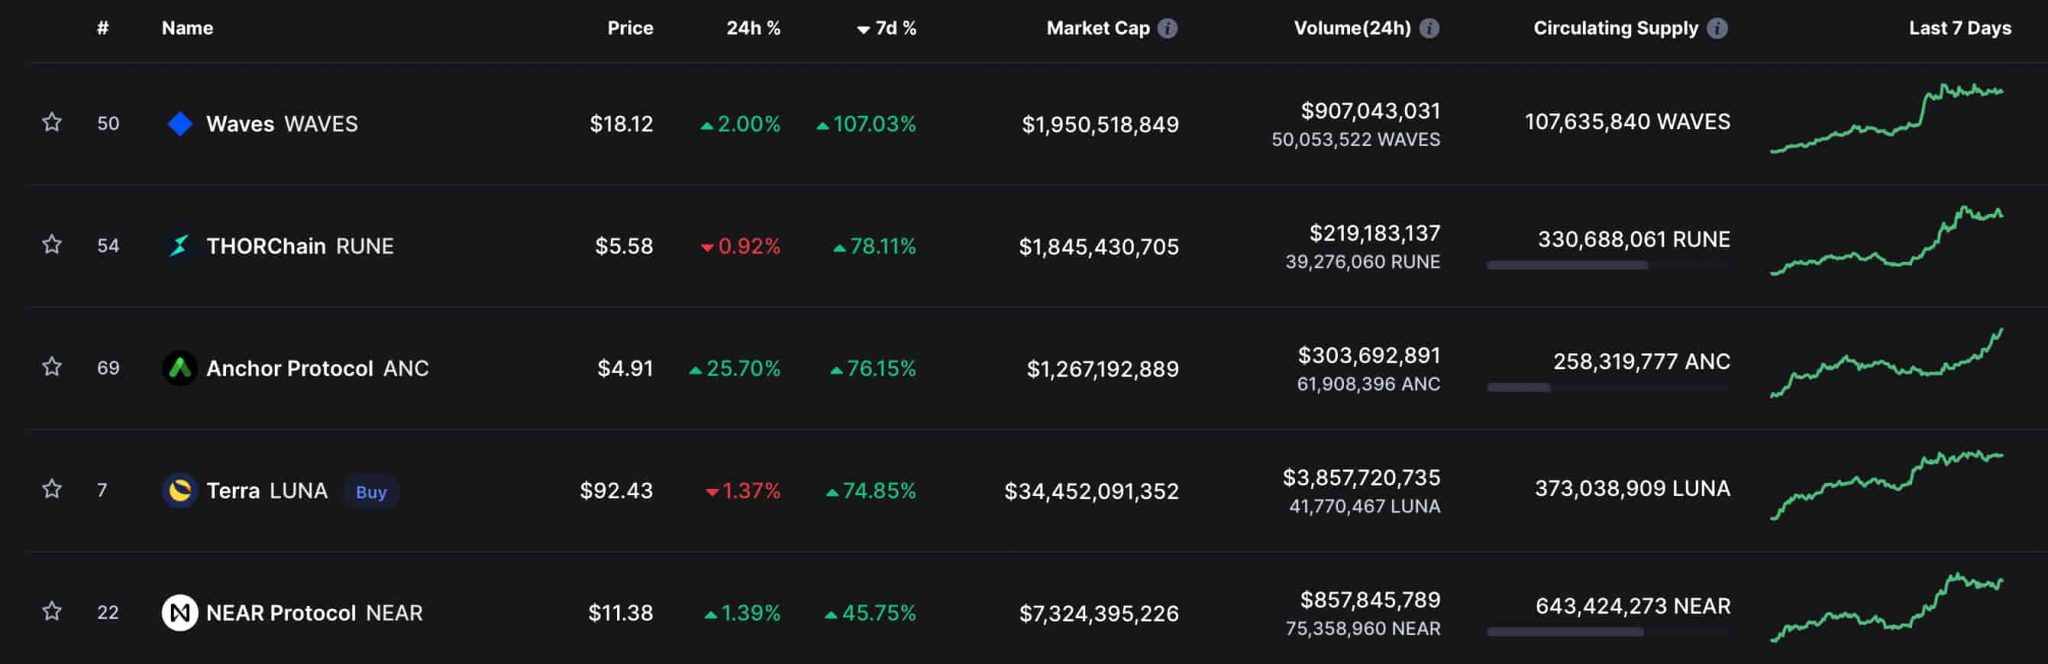Open THORChain coin page link
Image resolution: width=2048 pixels, height=664 pixels.
coord(266,246)
